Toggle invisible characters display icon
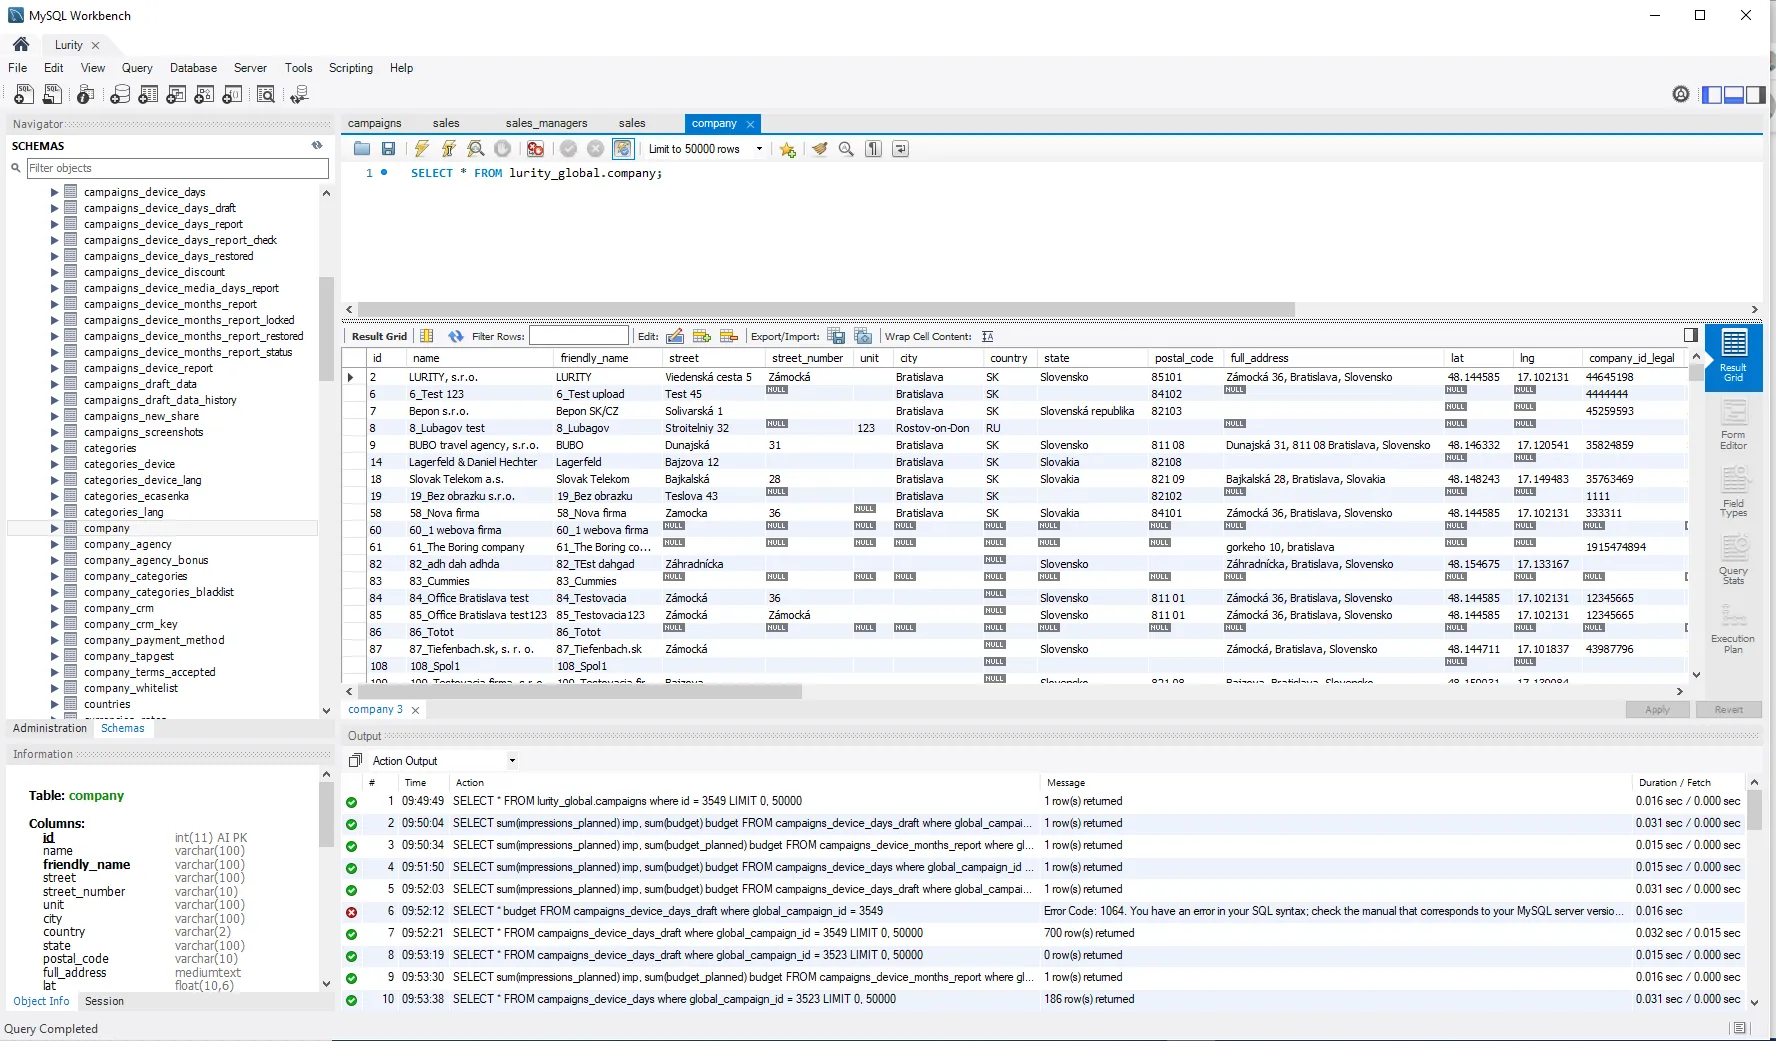Viewport: 1776px width, 1041px height. [x=872, y=148]
